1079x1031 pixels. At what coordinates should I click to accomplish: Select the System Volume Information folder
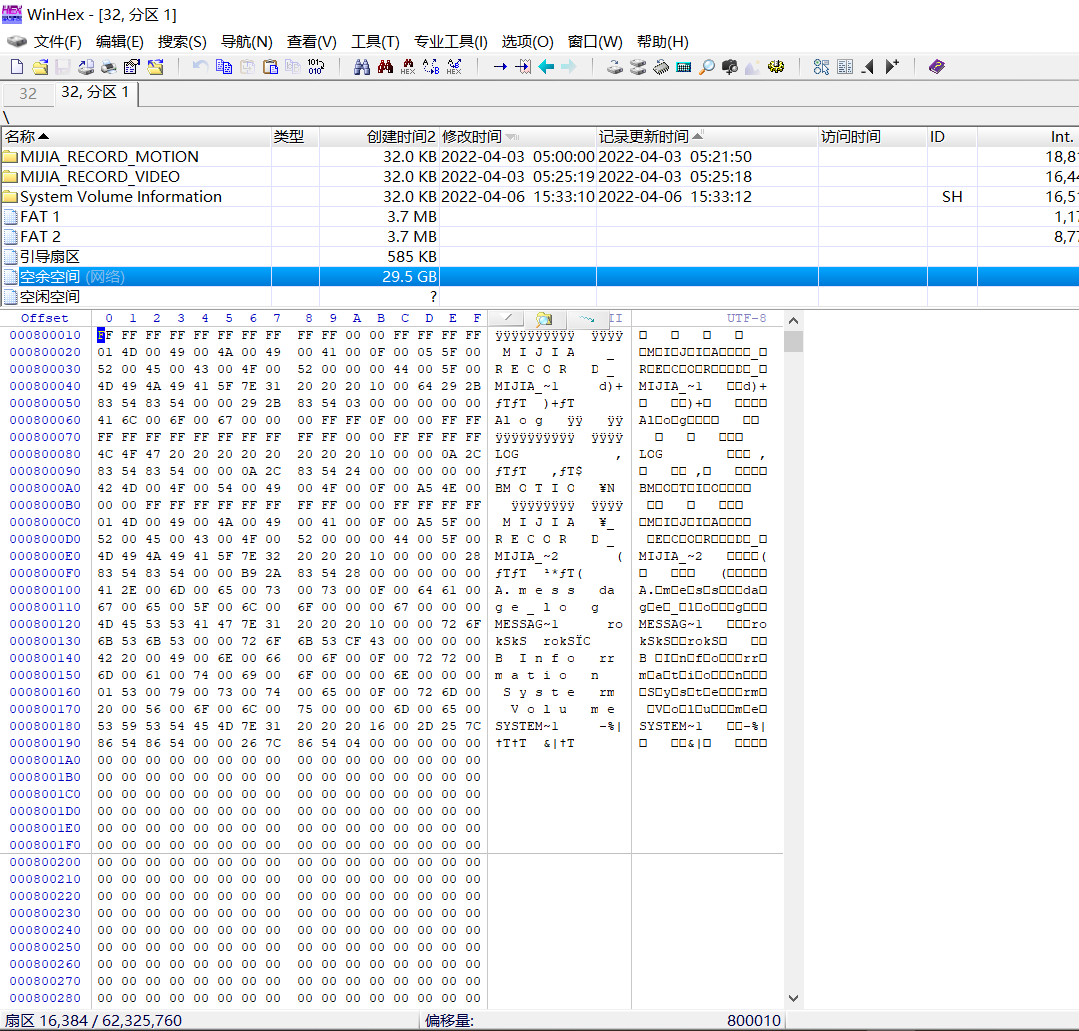click(121, 197)
